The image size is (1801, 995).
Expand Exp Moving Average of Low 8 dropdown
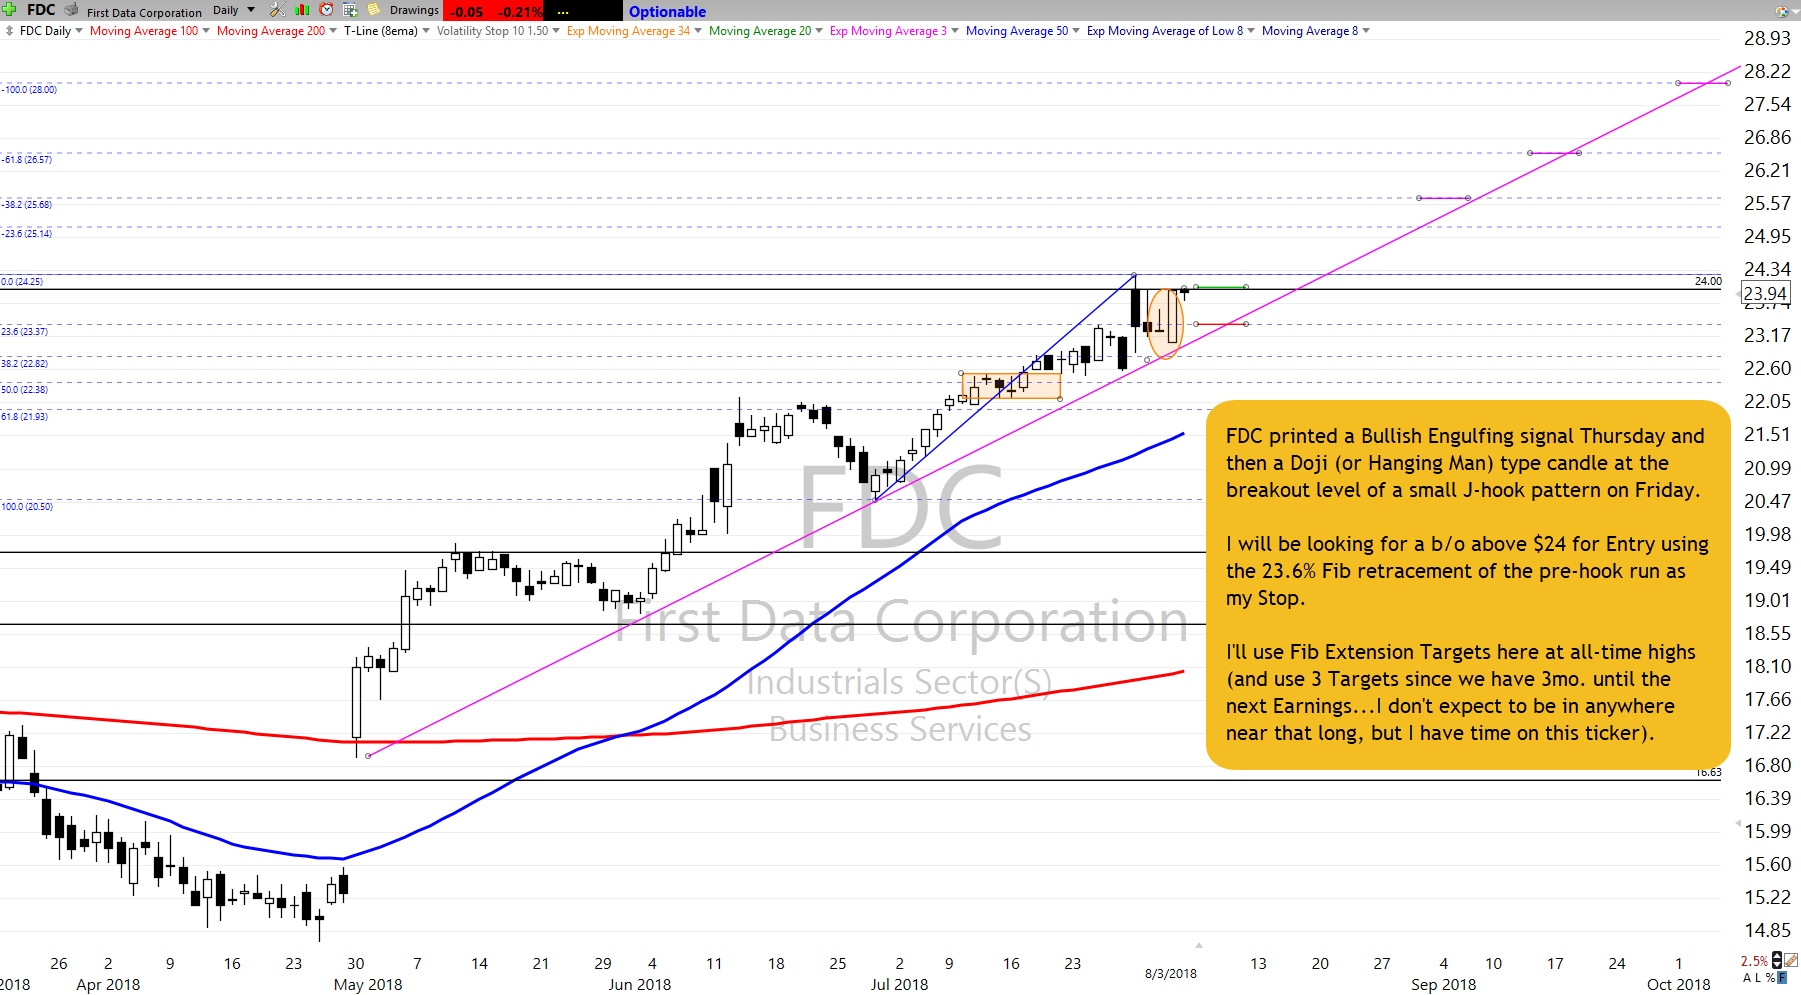(x=1251, y=31)
